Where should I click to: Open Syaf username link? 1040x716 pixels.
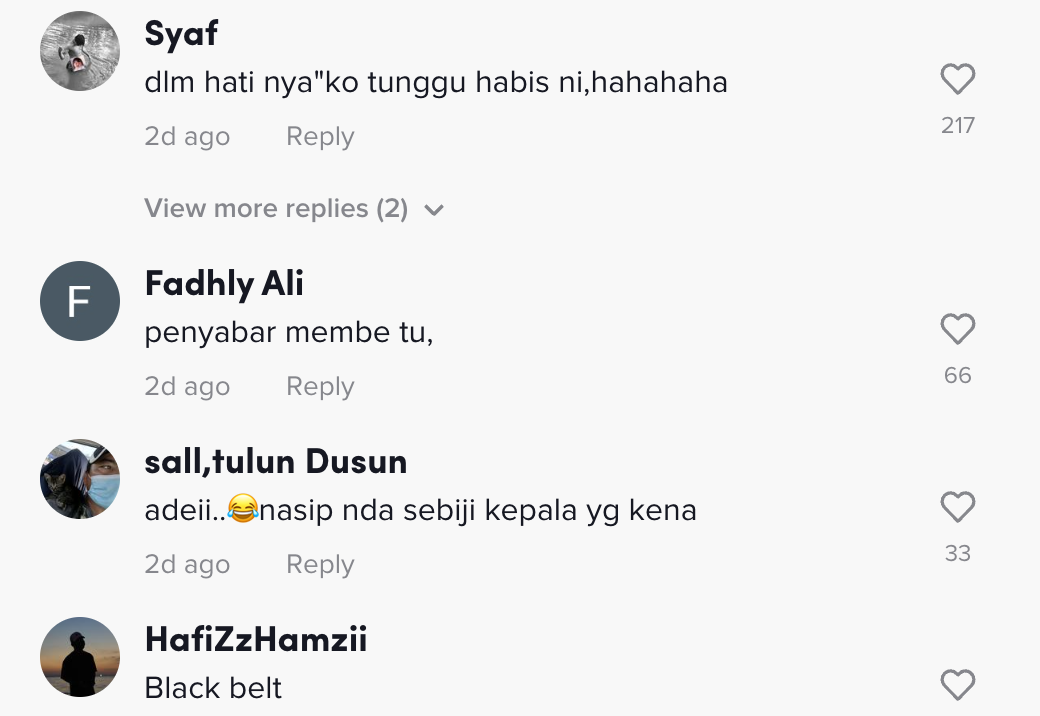tap(181, 33)
